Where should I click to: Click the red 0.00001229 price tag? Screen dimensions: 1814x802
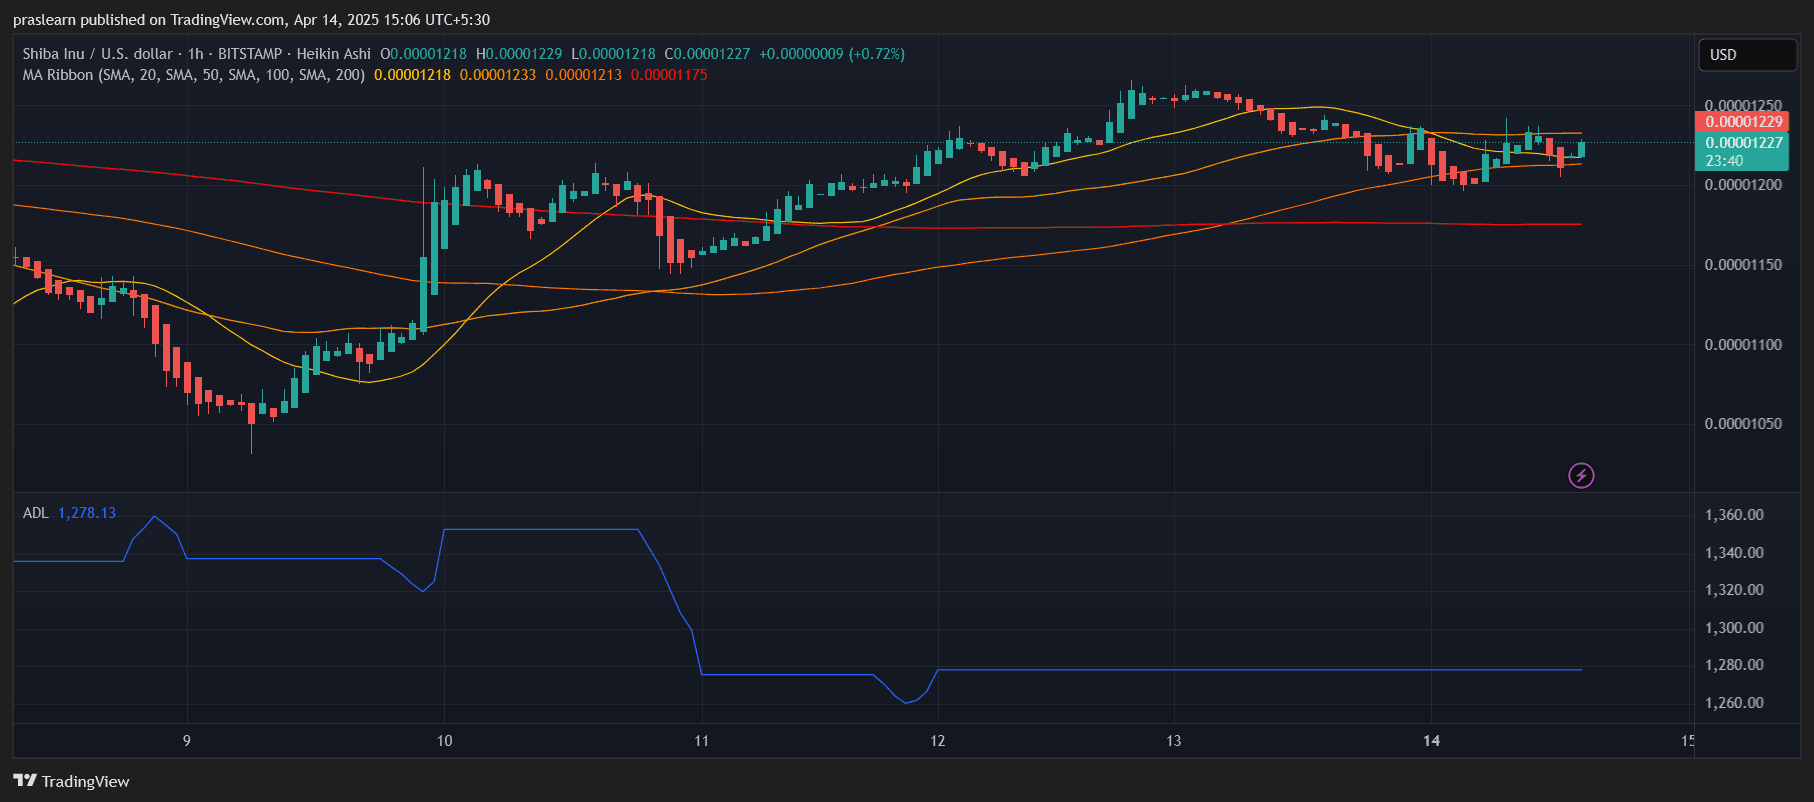[1743, 122]
